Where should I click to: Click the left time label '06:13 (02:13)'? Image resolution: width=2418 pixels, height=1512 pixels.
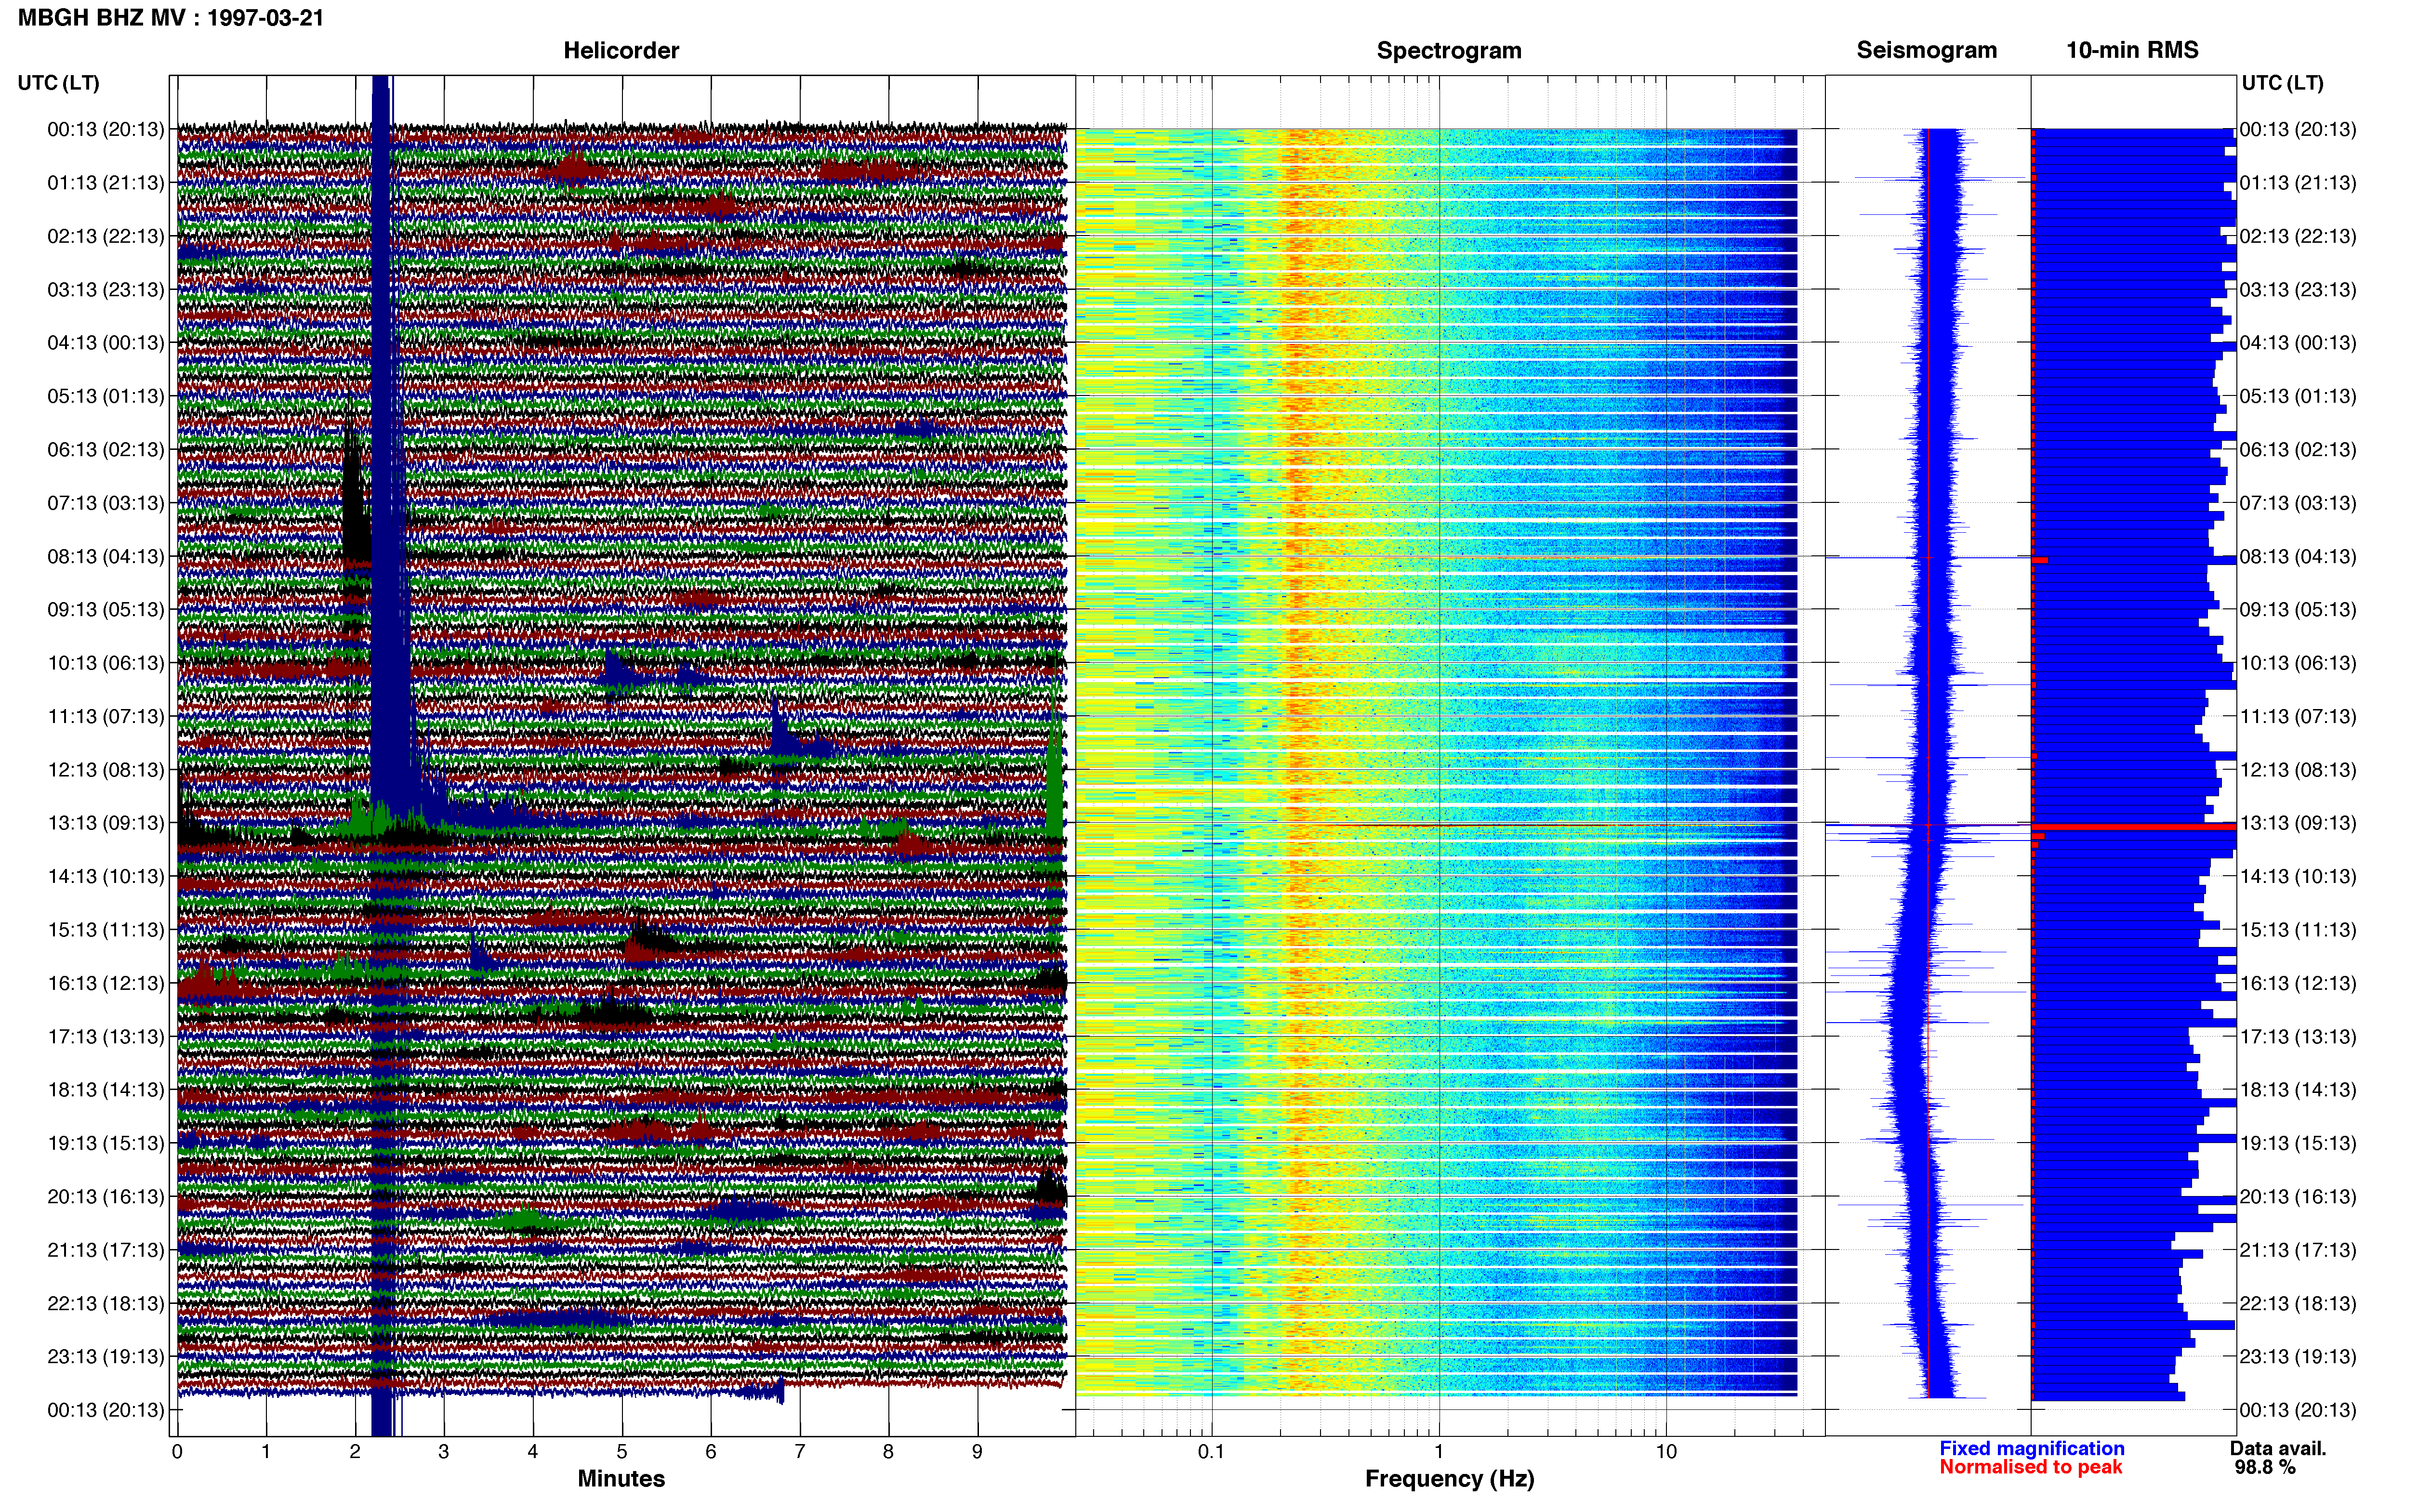coord(106,450)
